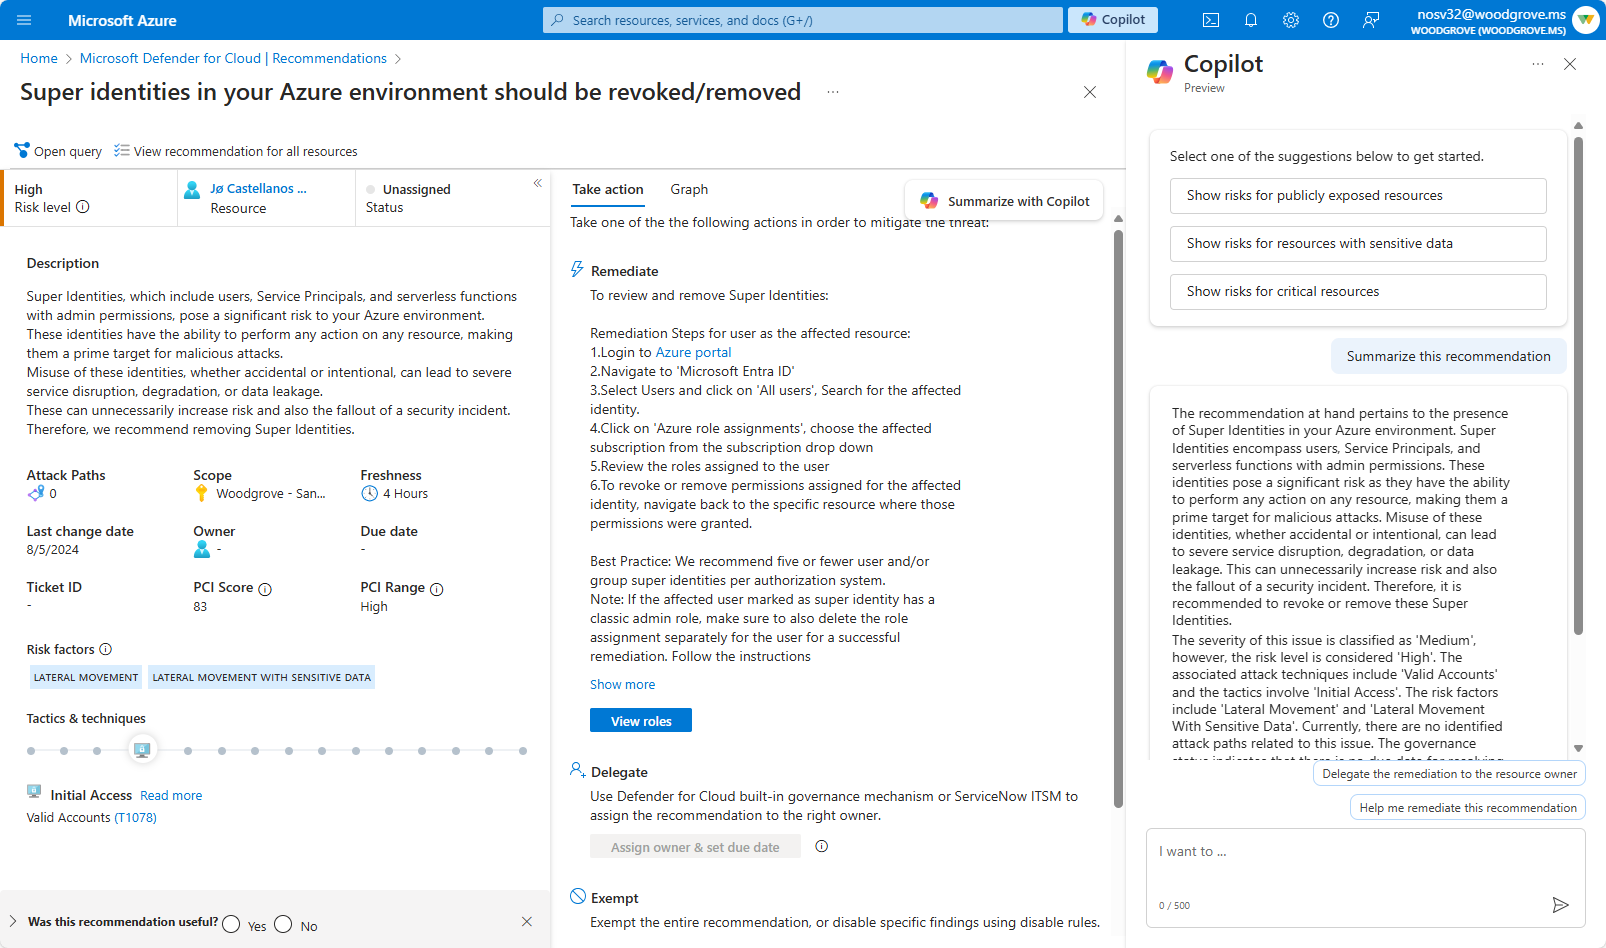1606x948 pixels.
Task: Open portal settings gear
Action: tap(1291, 20)
